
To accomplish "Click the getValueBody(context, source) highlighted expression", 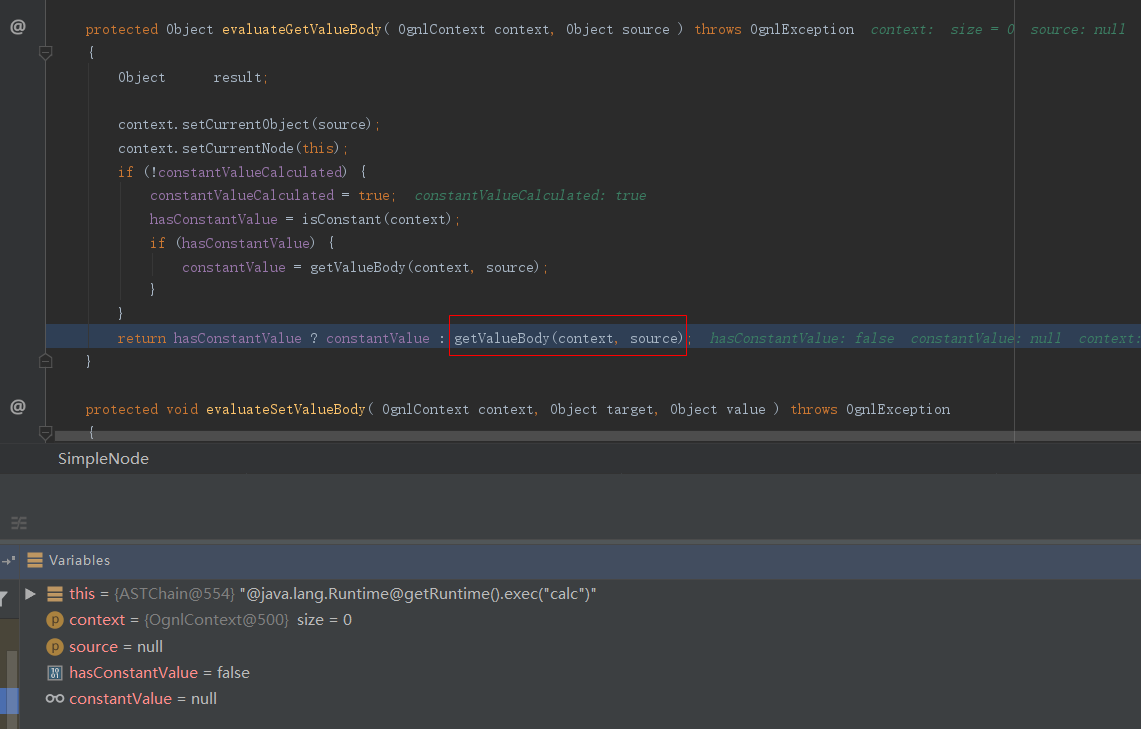I will click(x=567, y=338).
